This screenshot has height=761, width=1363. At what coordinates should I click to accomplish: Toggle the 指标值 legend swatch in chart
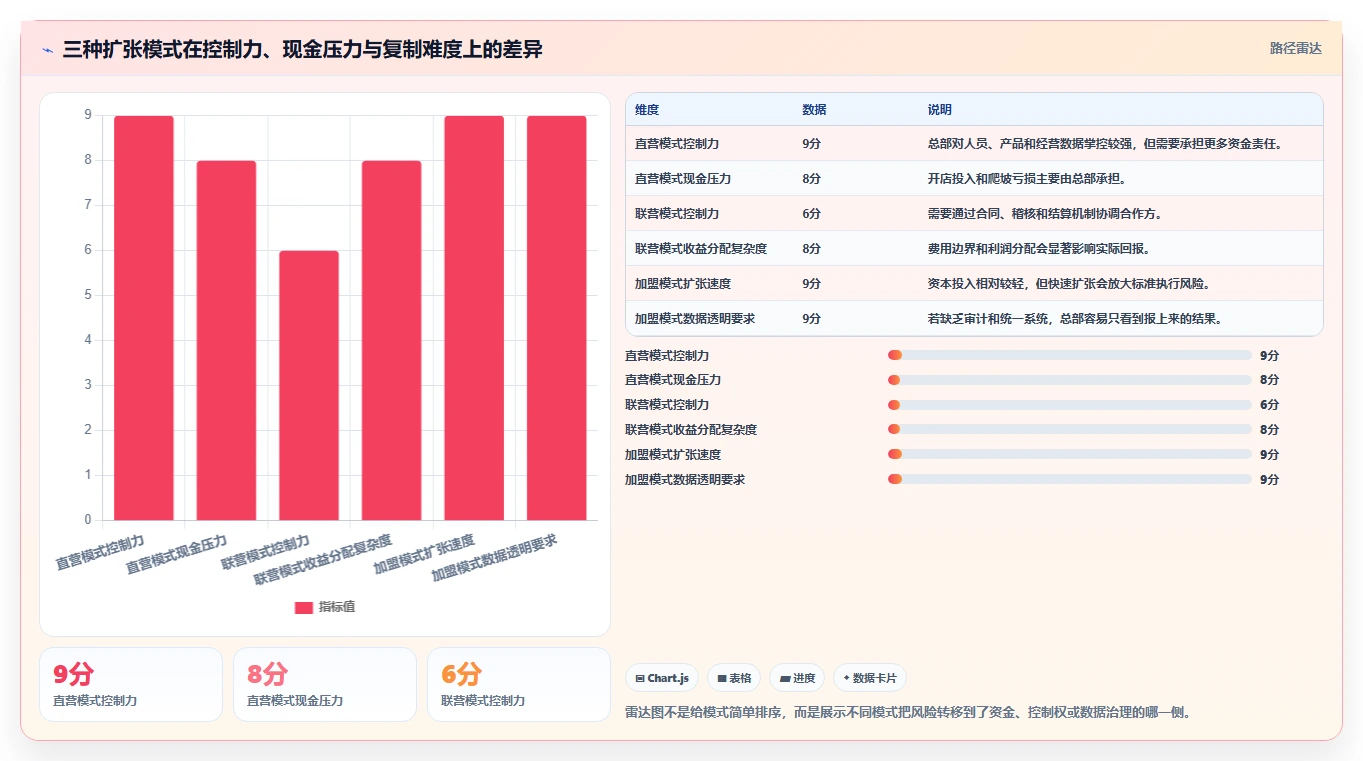[304, 607]
